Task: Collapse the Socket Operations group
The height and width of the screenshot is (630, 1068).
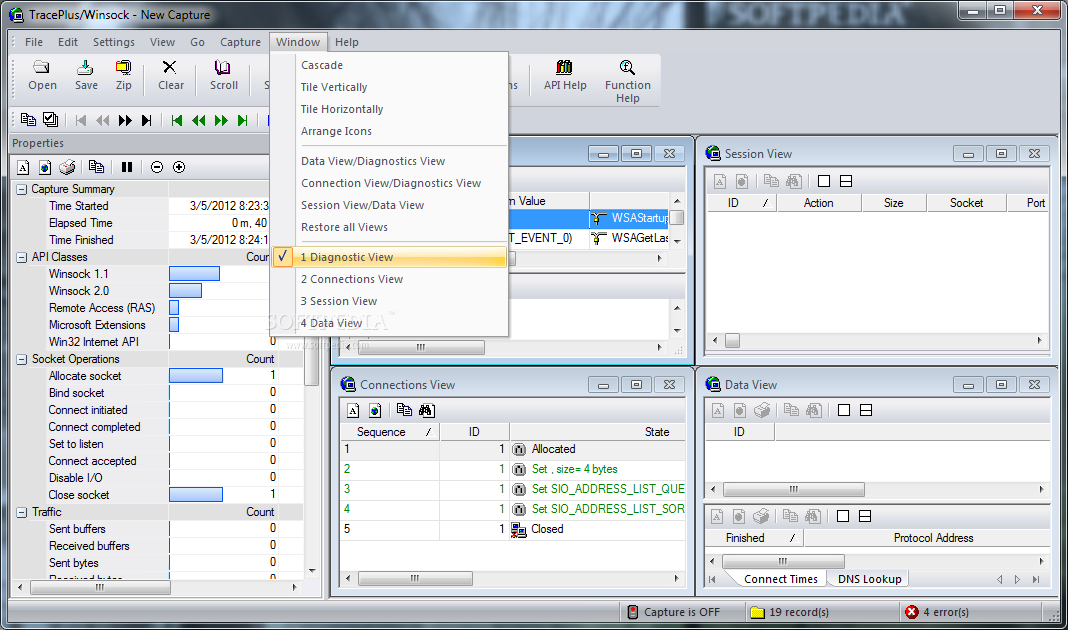Action: tap(22, 360)
